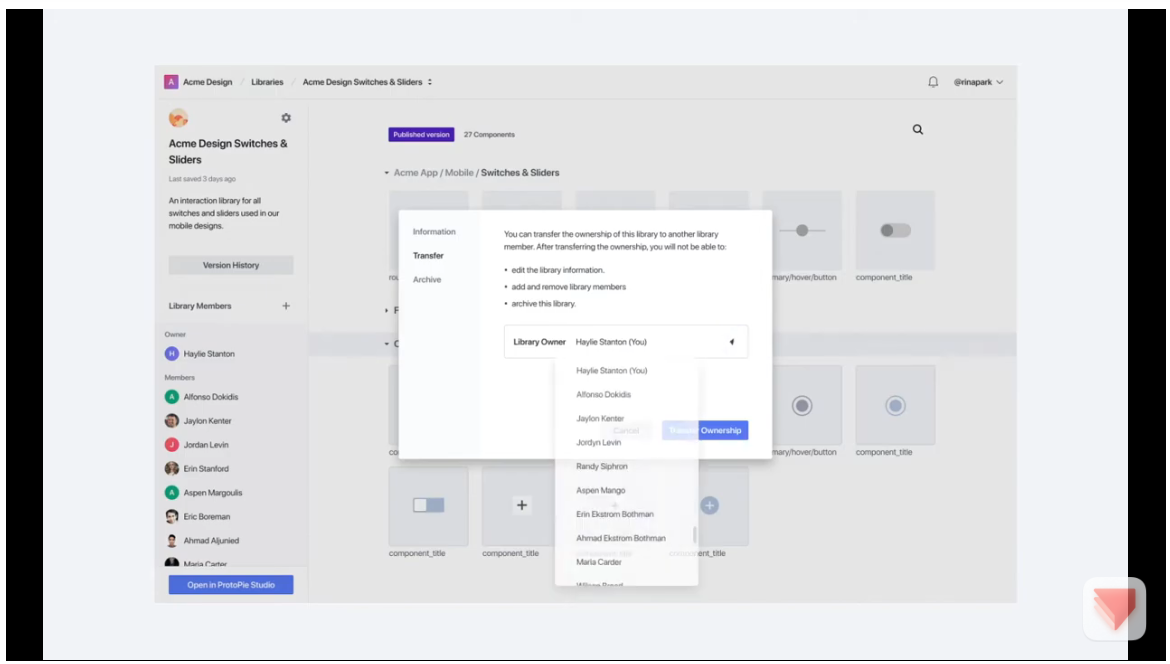Click Jaylon Kenter's photo avatar in the sidebar
Screen dimensions: 1170x664
tap(172, 421)
